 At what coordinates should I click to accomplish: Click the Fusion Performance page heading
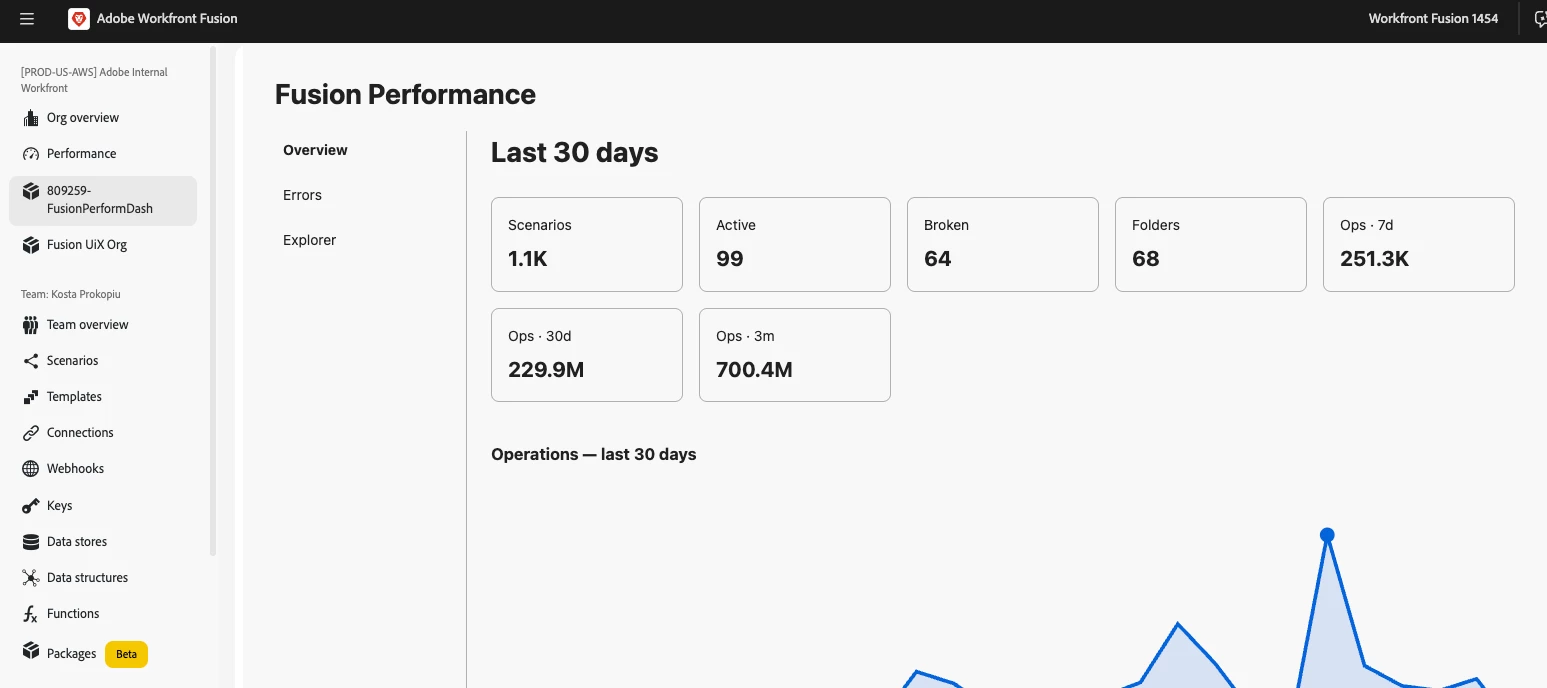click(405, 95)
